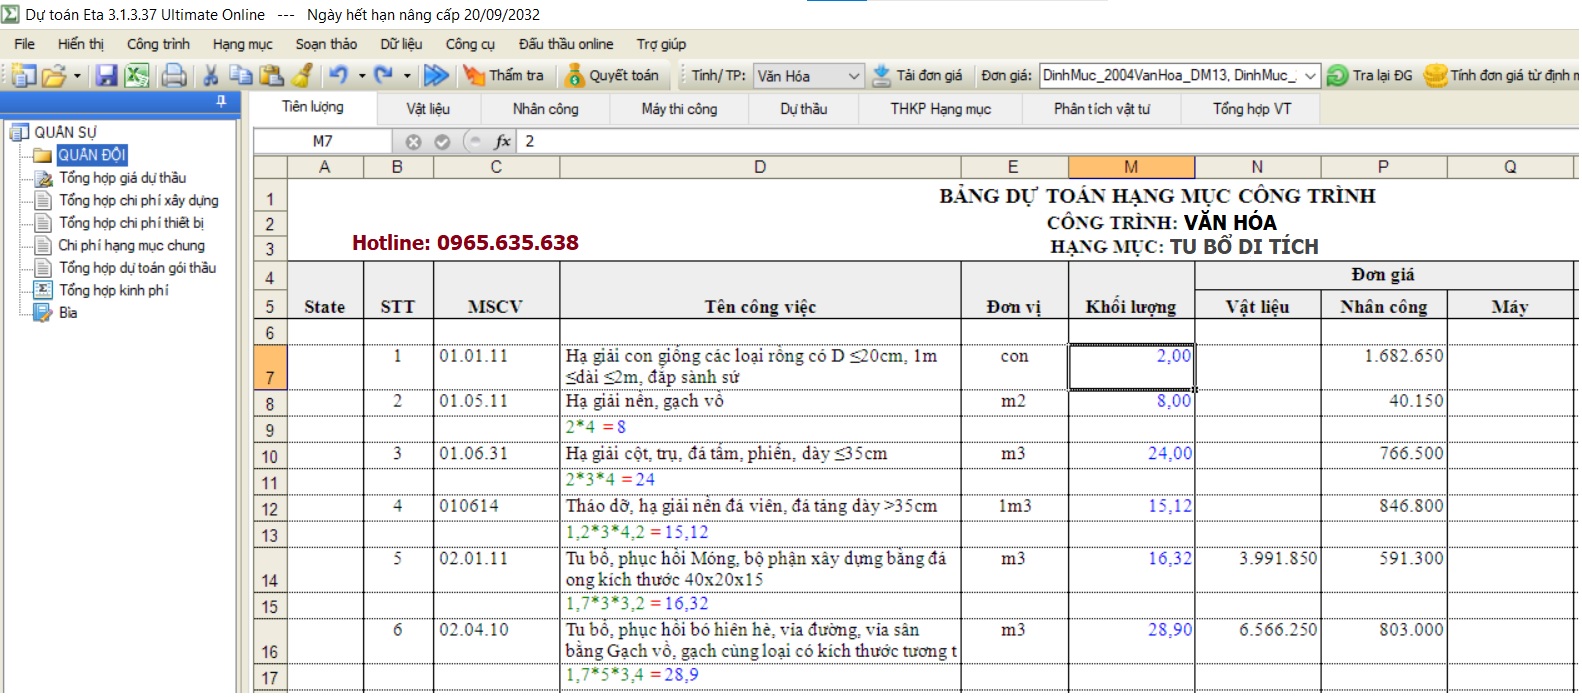Screen dimensions: 1582x697
Task: Click the blue double-arrow forward icon
Action: tap(436, 76)
